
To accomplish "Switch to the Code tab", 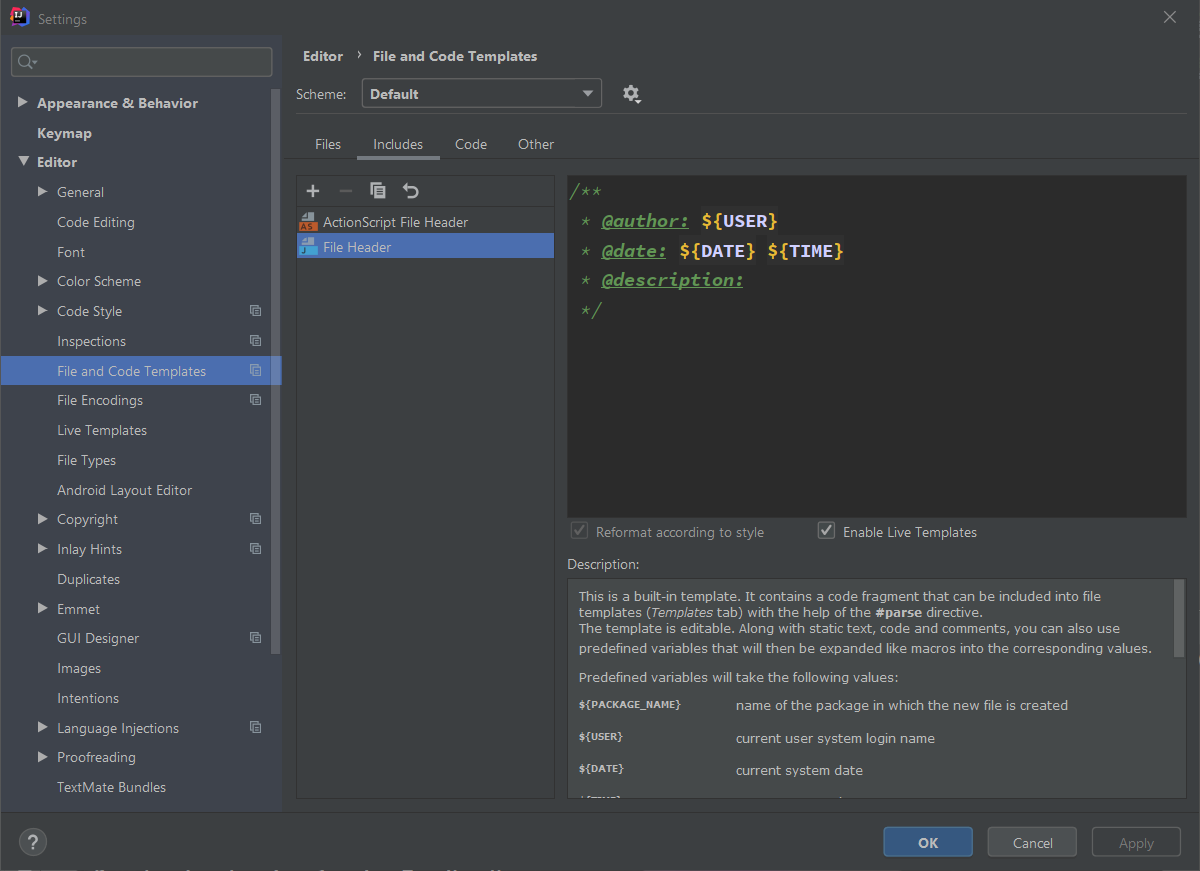I will [470, 144].
